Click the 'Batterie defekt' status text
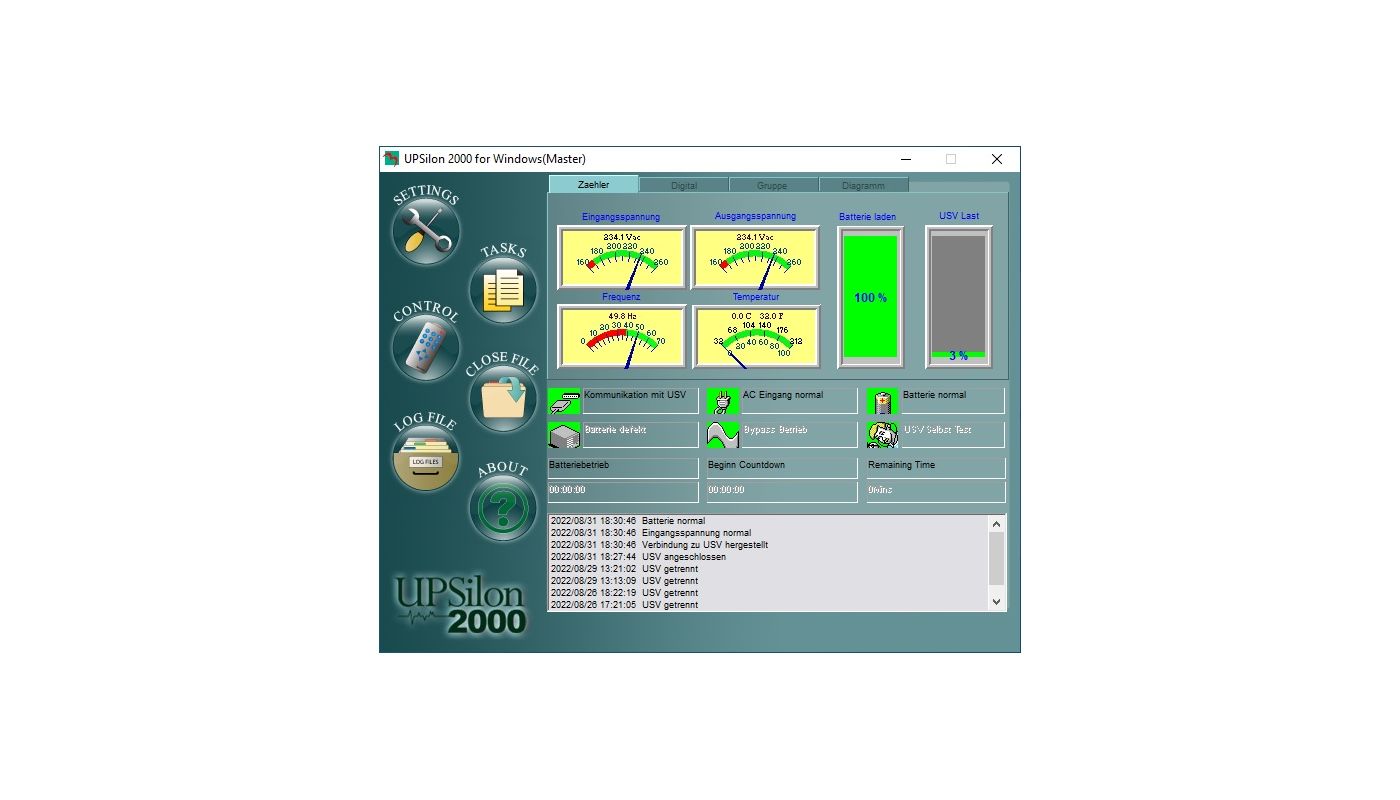 (x=615, y=430)
